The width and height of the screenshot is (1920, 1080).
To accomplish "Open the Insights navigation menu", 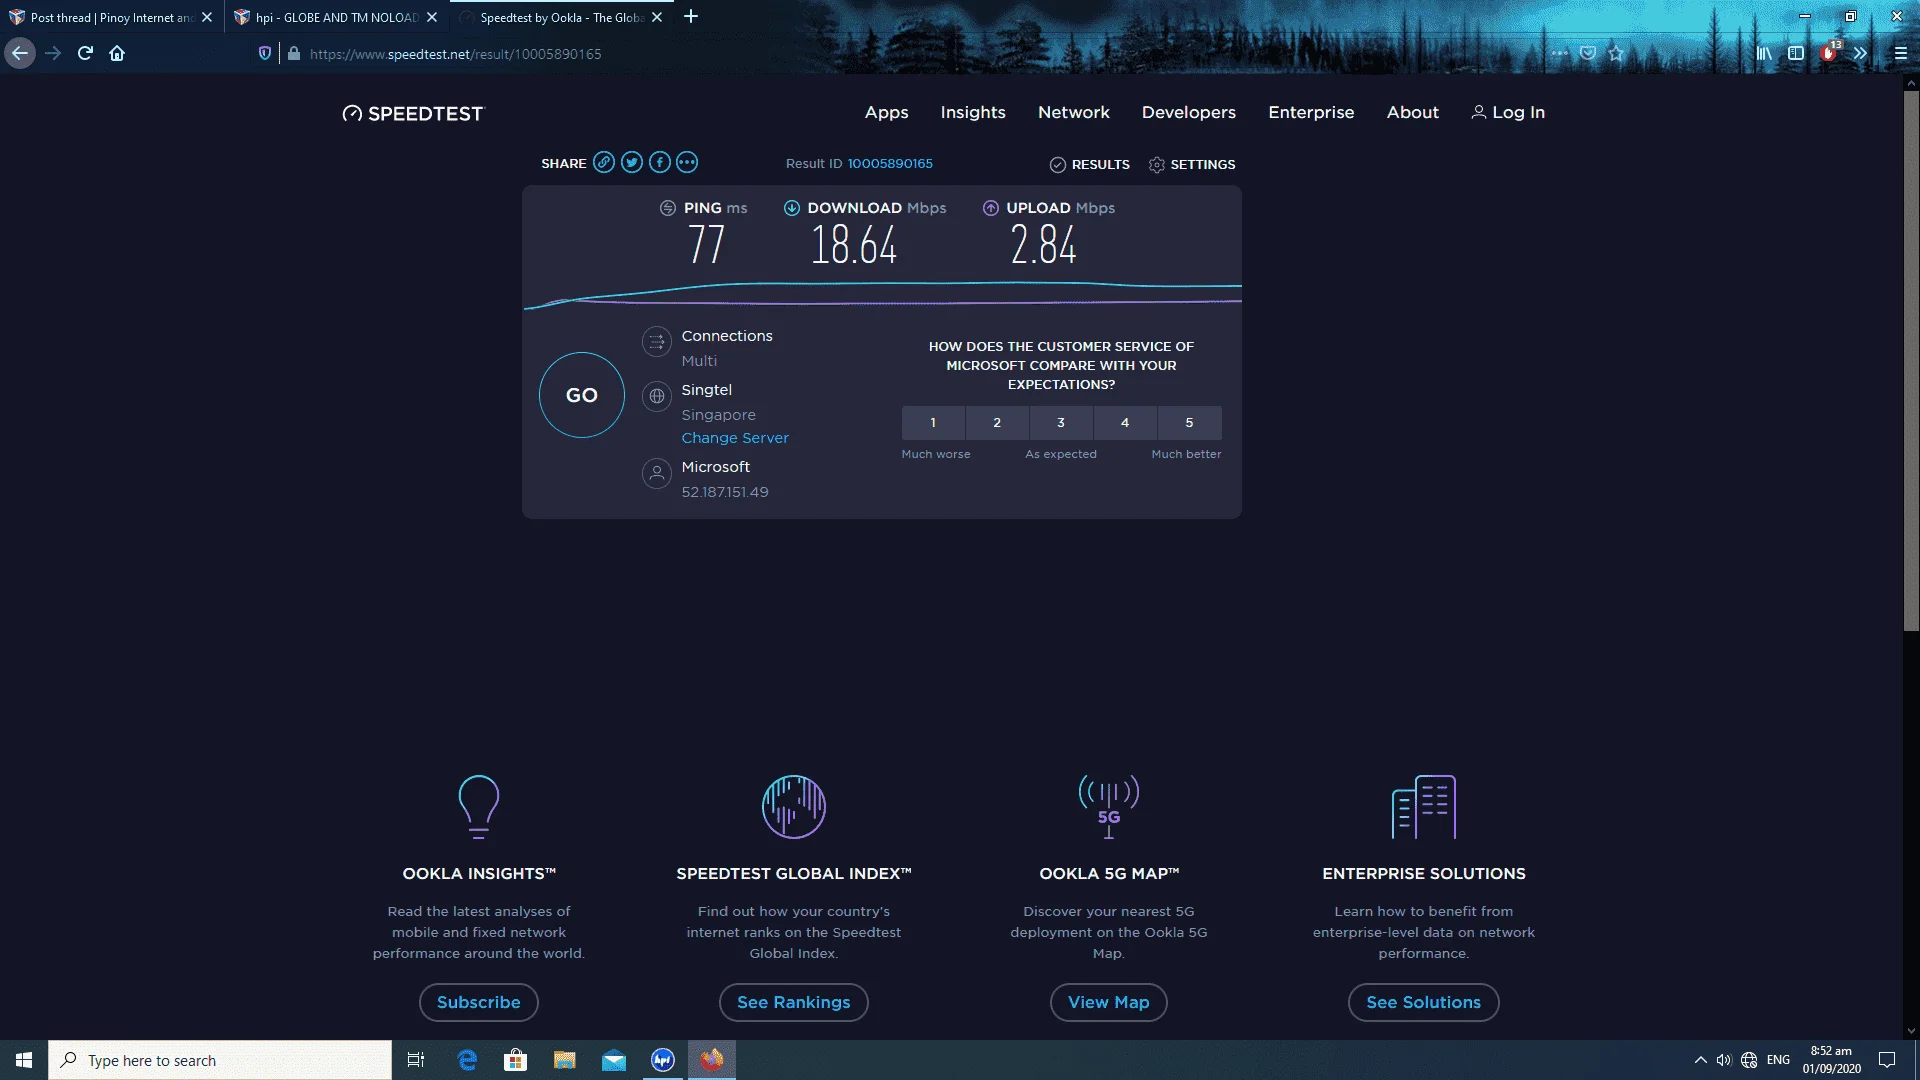I will point(973,113).
